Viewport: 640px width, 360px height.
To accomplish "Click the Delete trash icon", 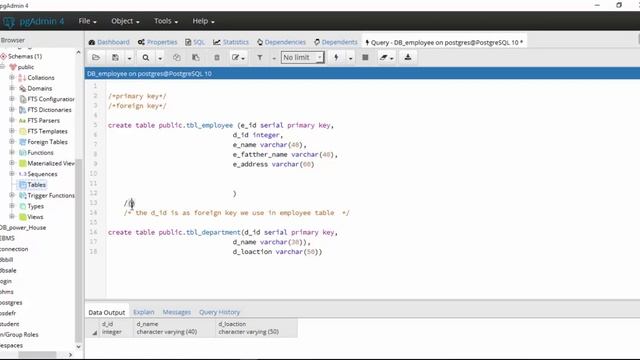I will (x=217, y=58).
